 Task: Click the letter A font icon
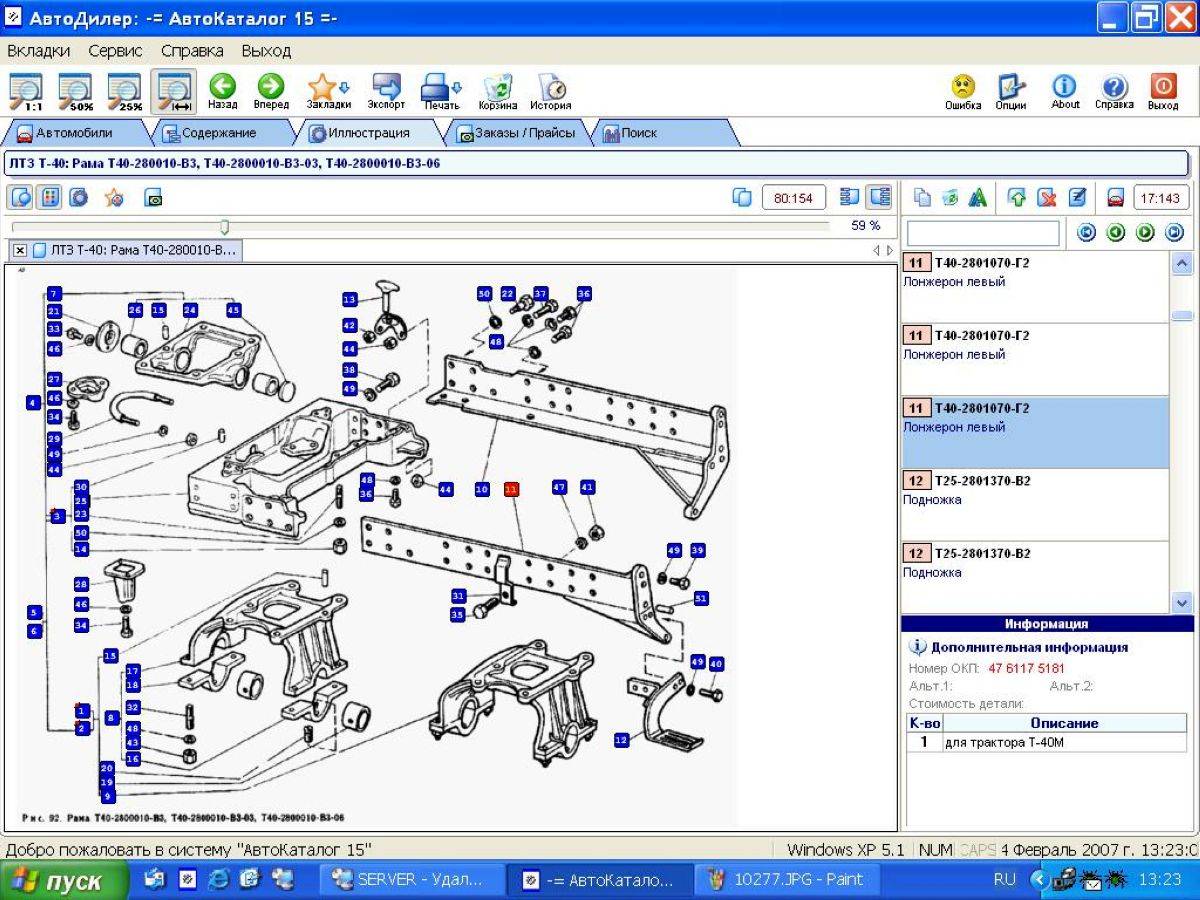[979, 198]
